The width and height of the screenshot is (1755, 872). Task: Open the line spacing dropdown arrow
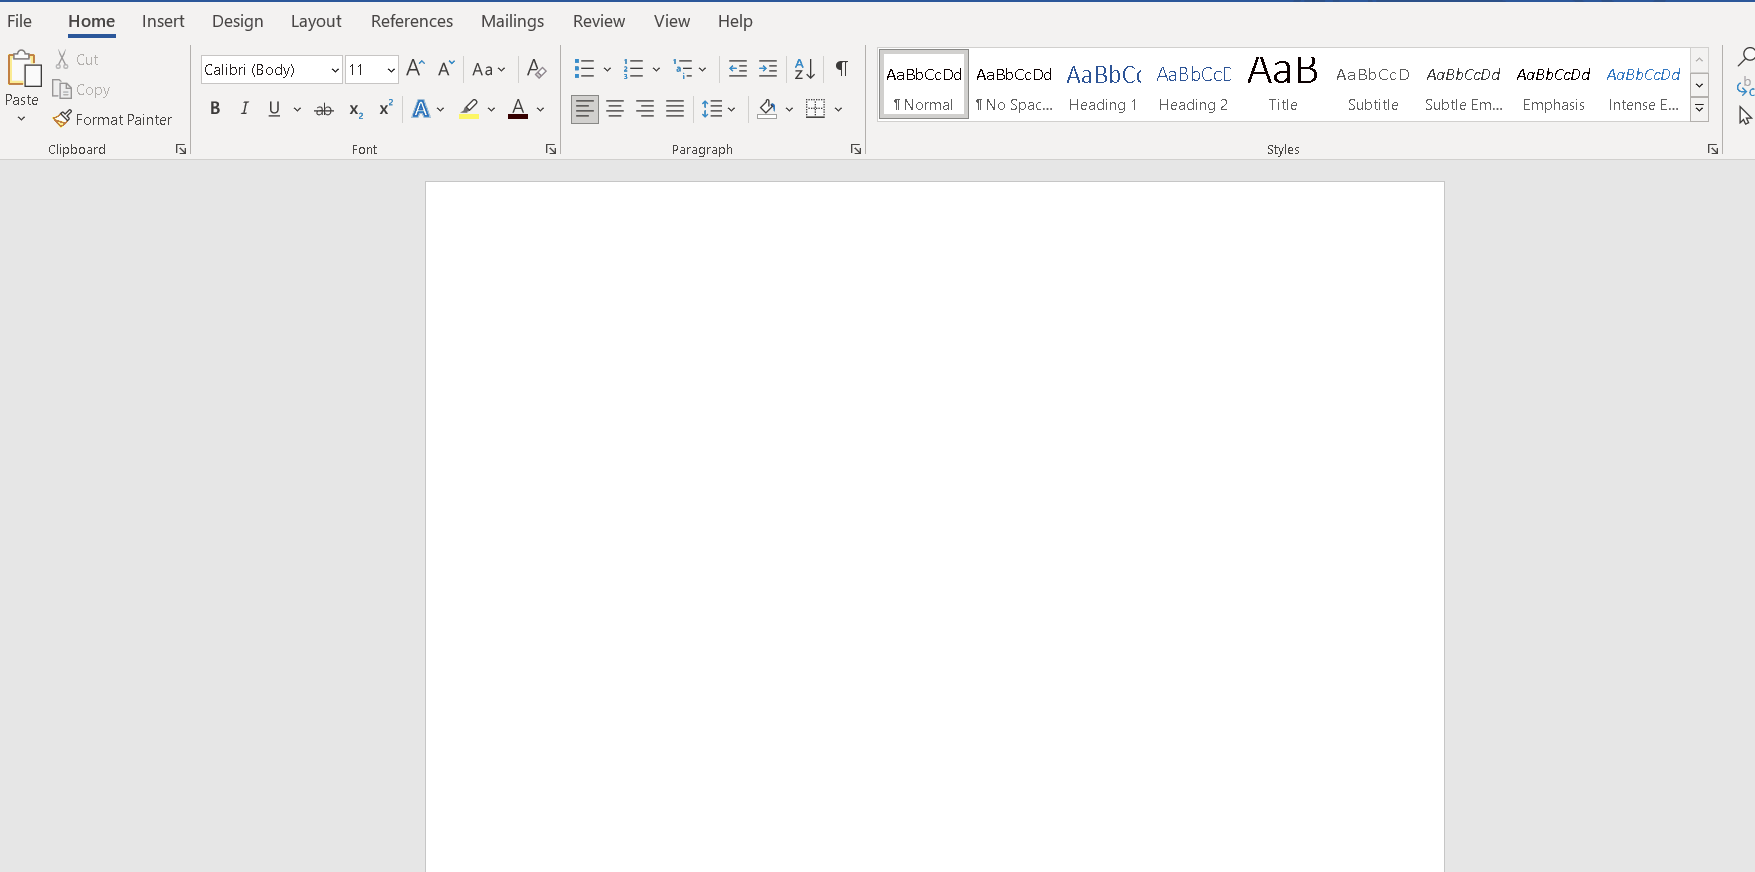coord(732,109)
